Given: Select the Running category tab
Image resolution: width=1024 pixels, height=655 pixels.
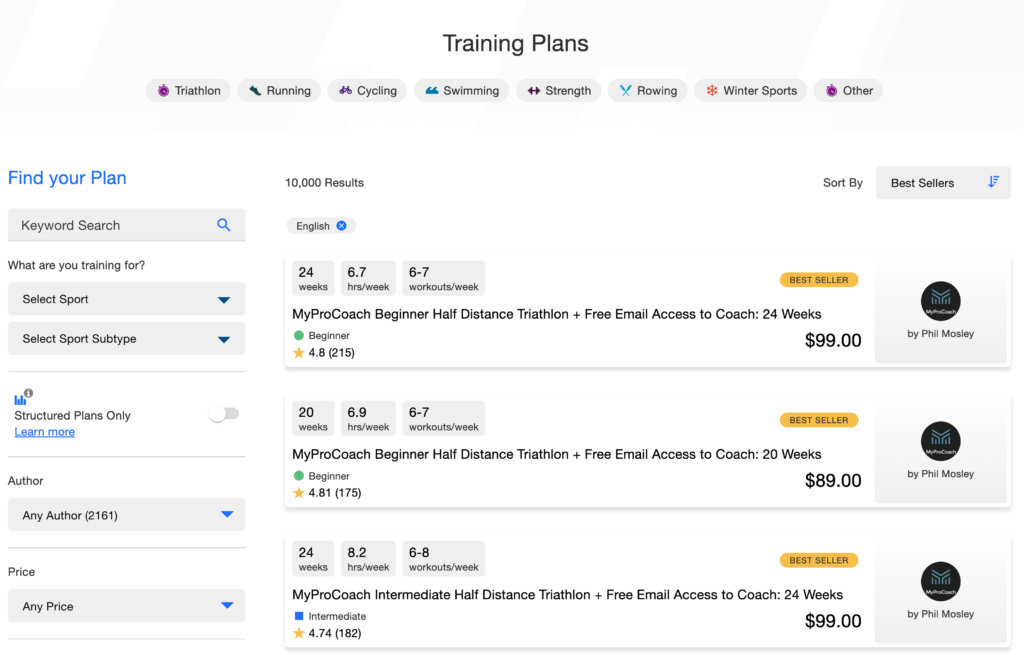Looking at the screenshot, I should pos(279,90).
